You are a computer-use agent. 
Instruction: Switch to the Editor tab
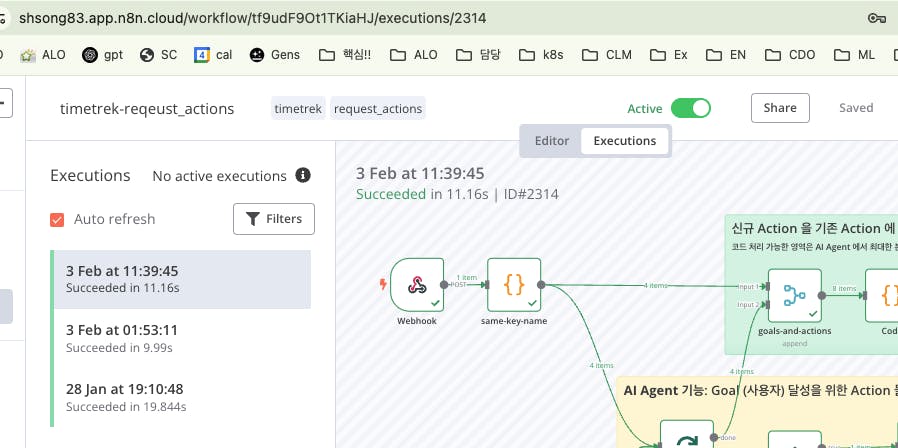click(552, 141)
